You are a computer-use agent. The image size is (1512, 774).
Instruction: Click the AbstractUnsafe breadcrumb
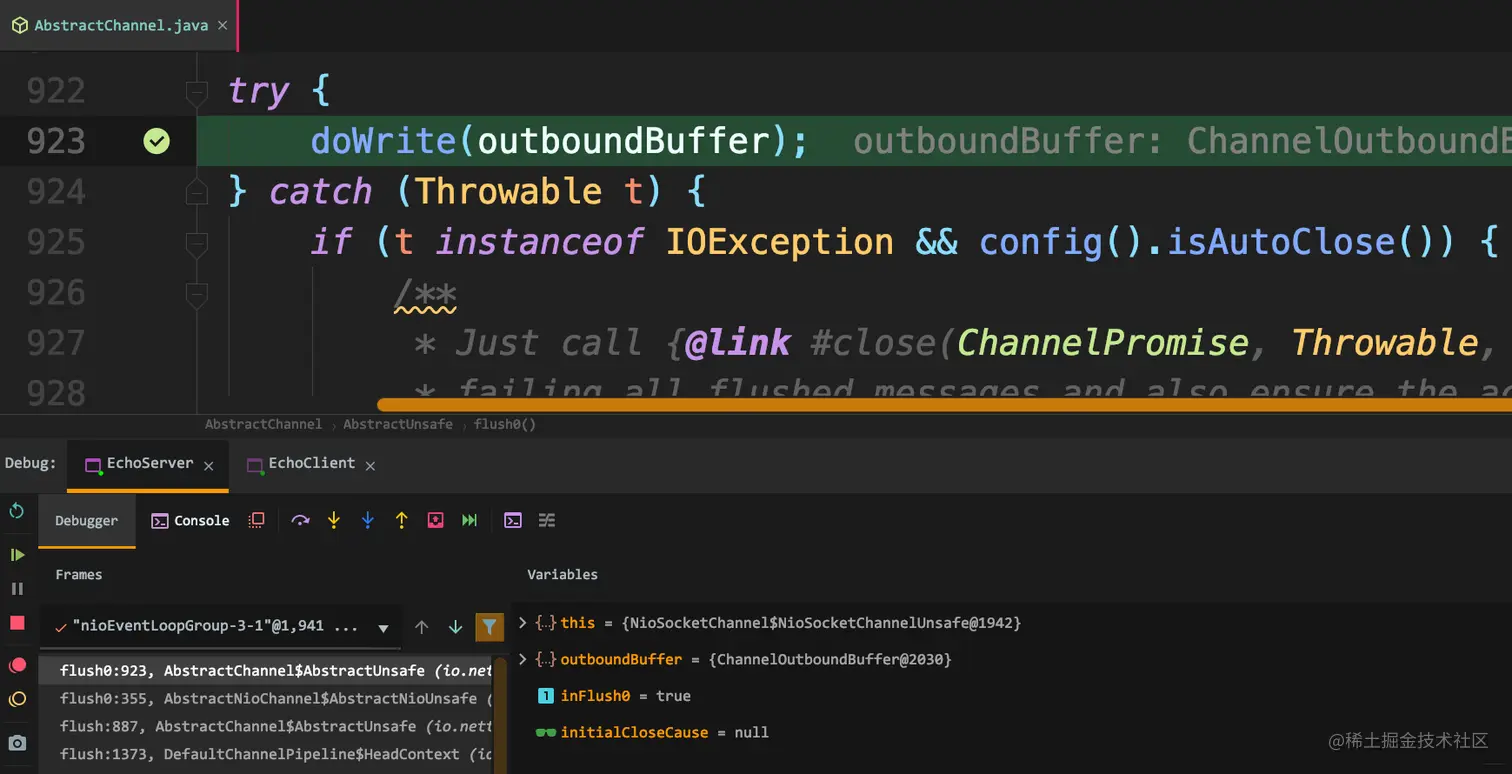tap(397, 424)
